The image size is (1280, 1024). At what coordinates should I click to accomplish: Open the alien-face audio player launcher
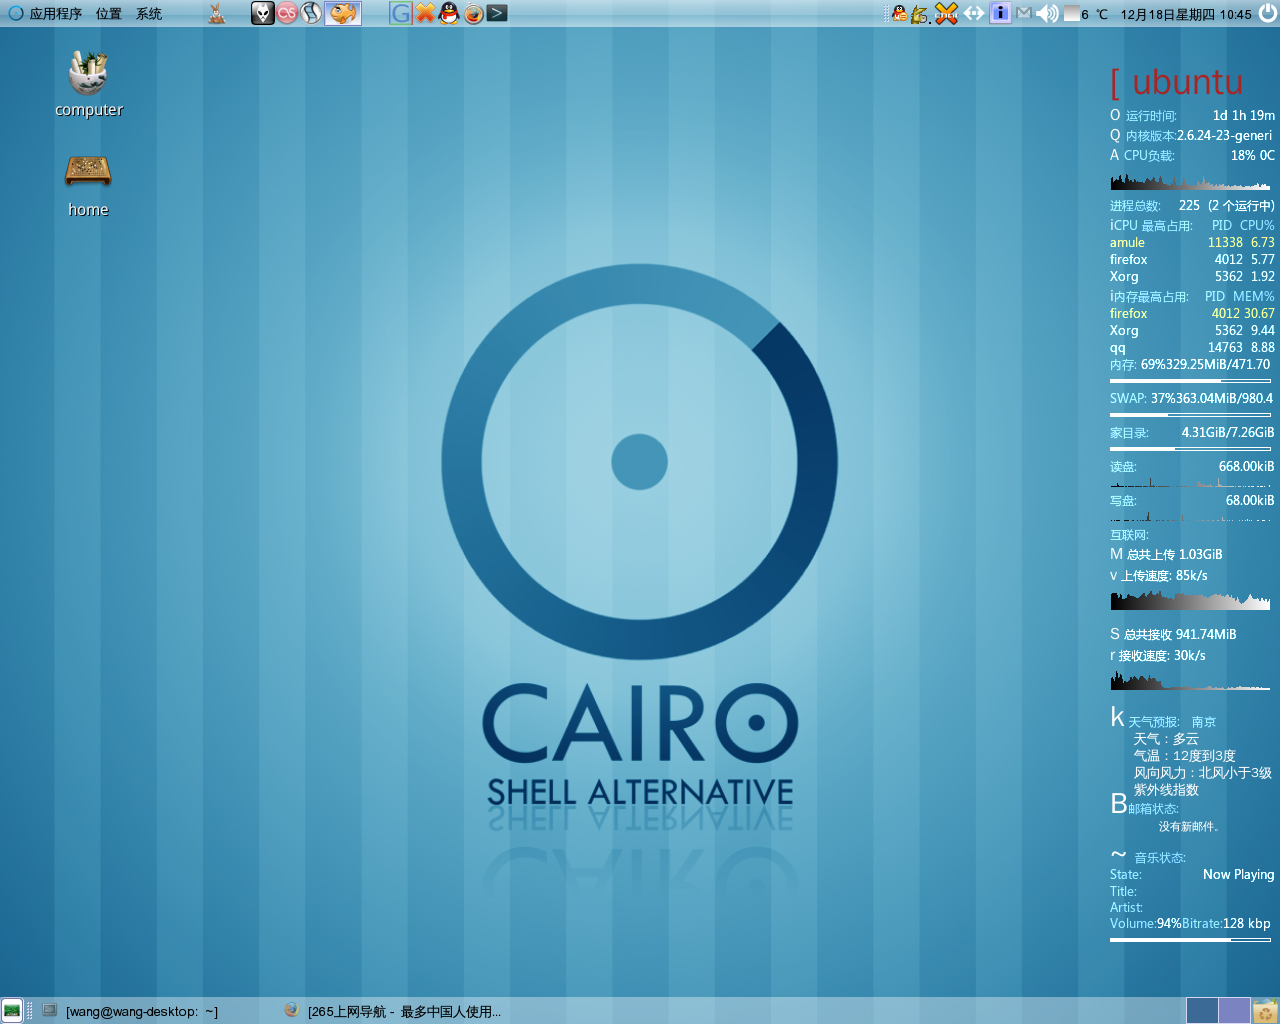262,13
